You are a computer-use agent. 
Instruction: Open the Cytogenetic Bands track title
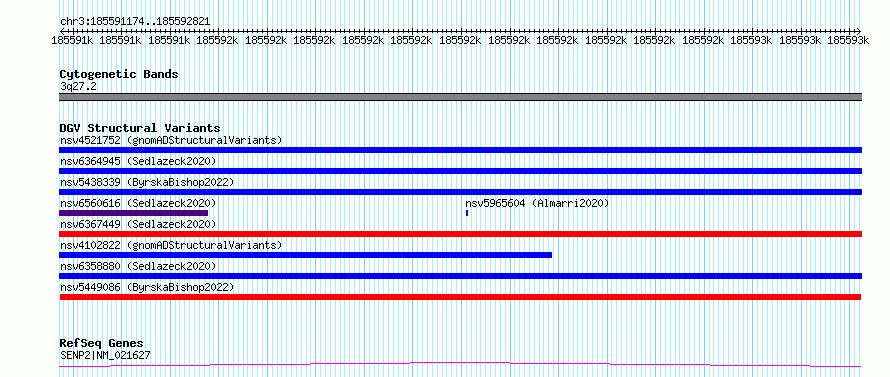(119, 74)
